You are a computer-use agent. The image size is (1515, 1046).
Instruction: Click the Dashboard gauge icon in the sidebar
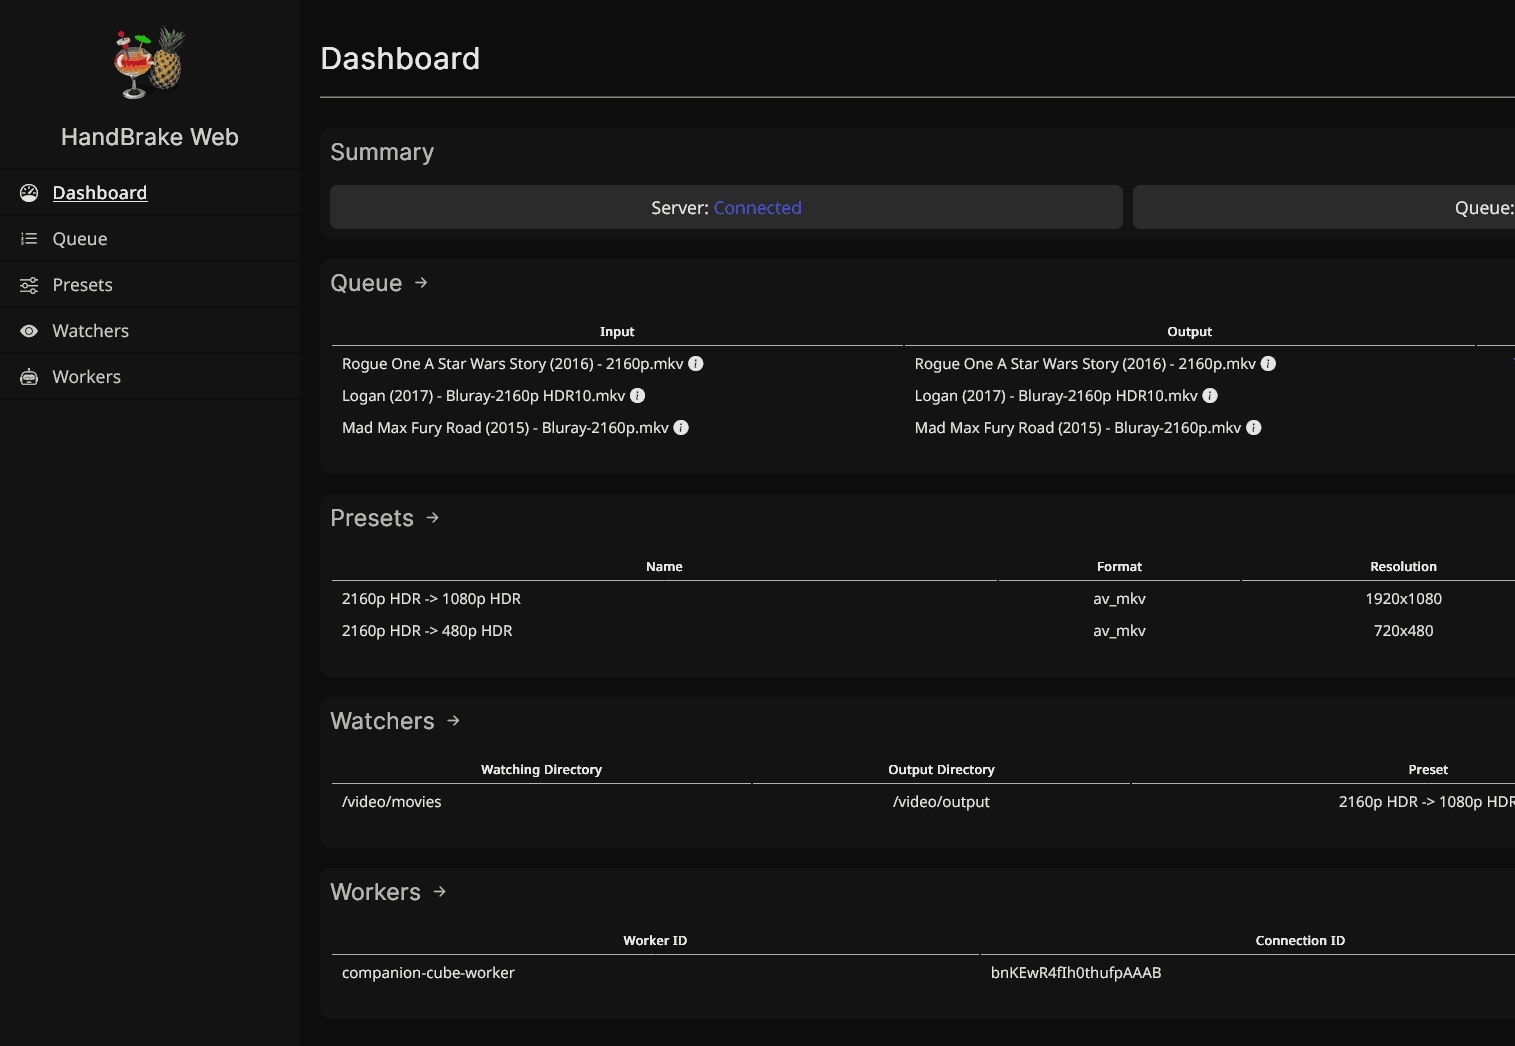point(29,193)
